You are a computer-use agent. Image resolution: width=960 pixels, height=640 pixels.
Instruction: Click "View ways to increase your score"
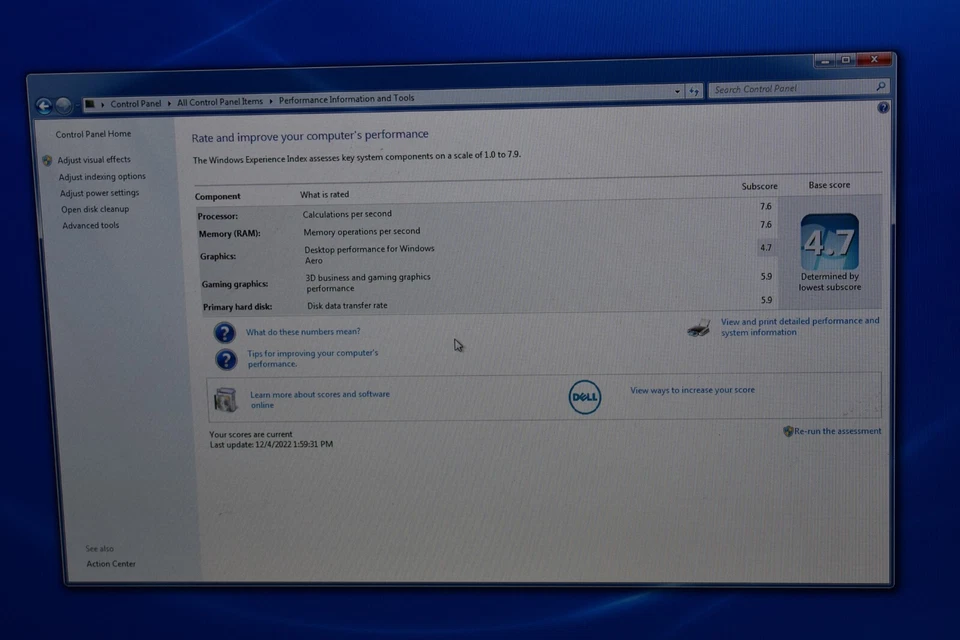click(x=691, y=389)
